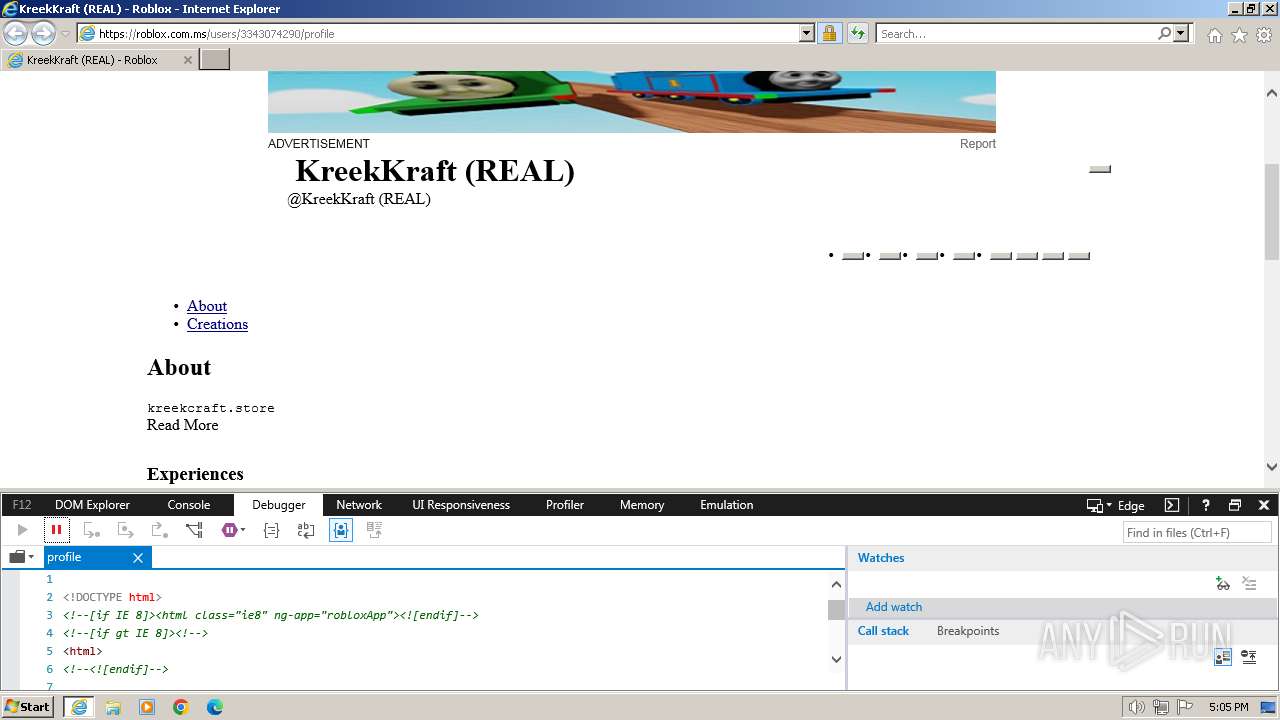Open dev tools Help question mark
This screenshot has width=1280, height=720.
click(x=1206, y=505)
